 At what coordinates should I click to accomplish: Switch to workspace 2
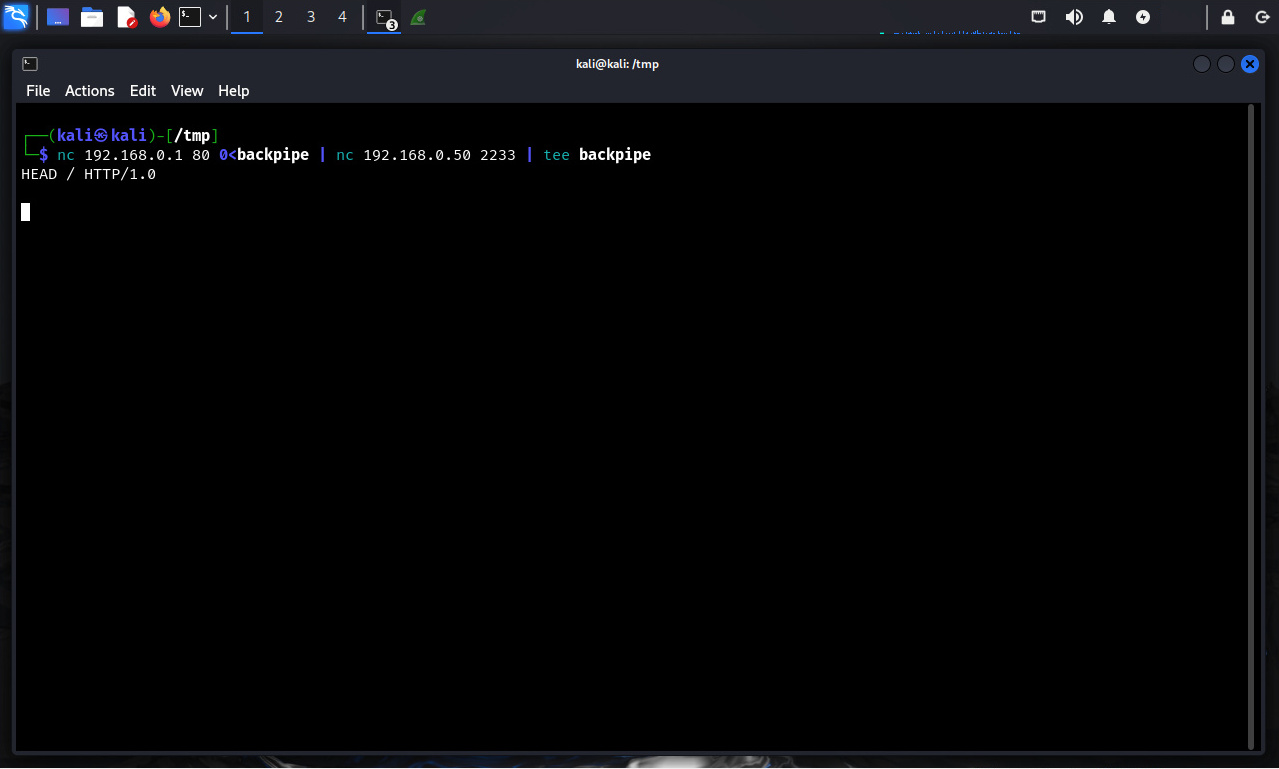279,17
